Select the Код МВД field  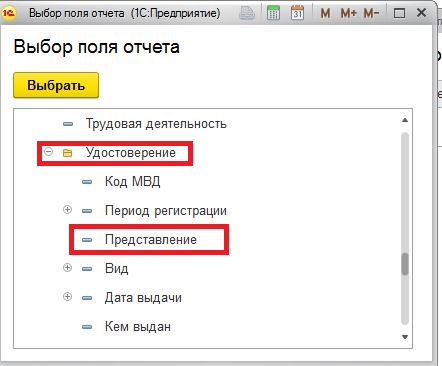133,182
